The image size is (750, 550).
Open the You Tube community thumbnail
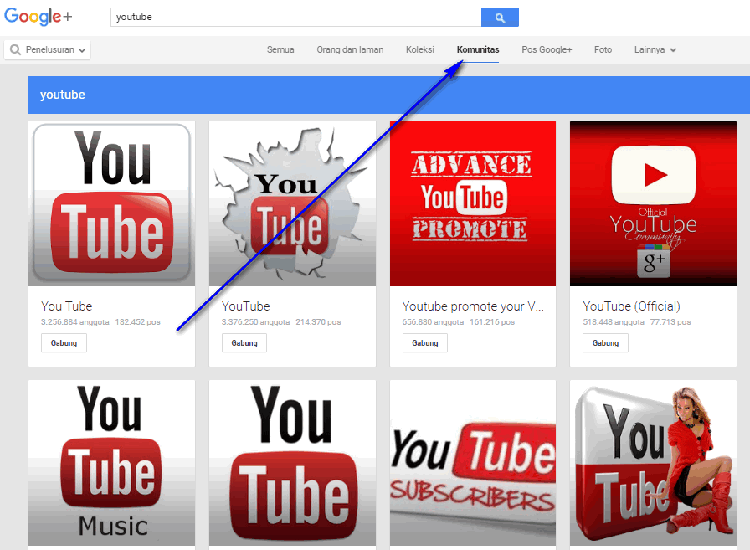[x=111, y=203]
